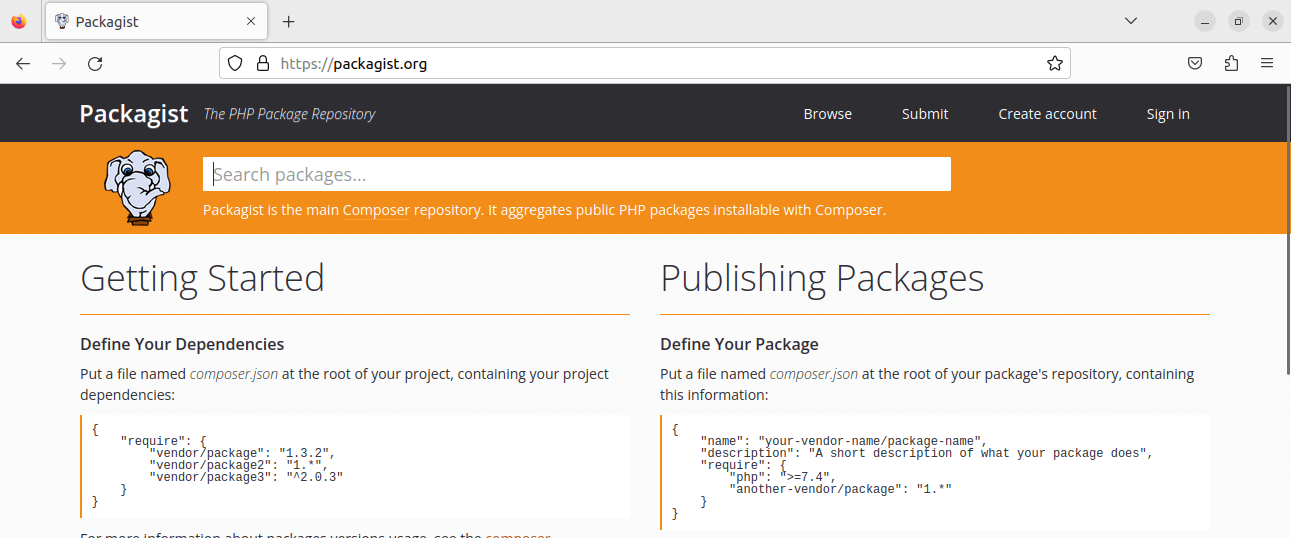Open the Extensions puzzle icon
Image resolution: width=1291 pixels, height=538 pixels.
(1231, 64)
